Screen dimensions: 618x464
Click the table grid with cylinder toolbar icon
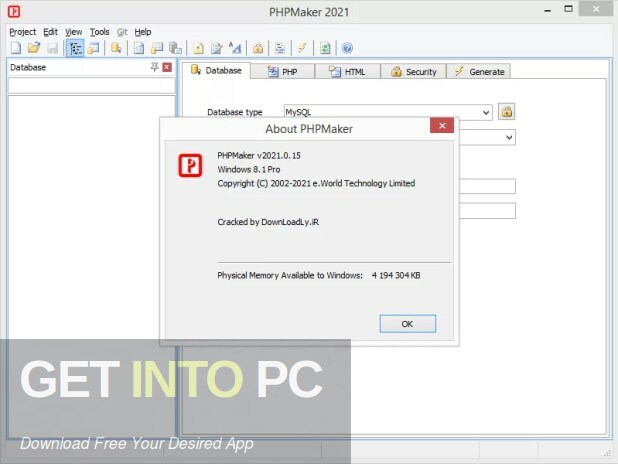coord(157,48)
